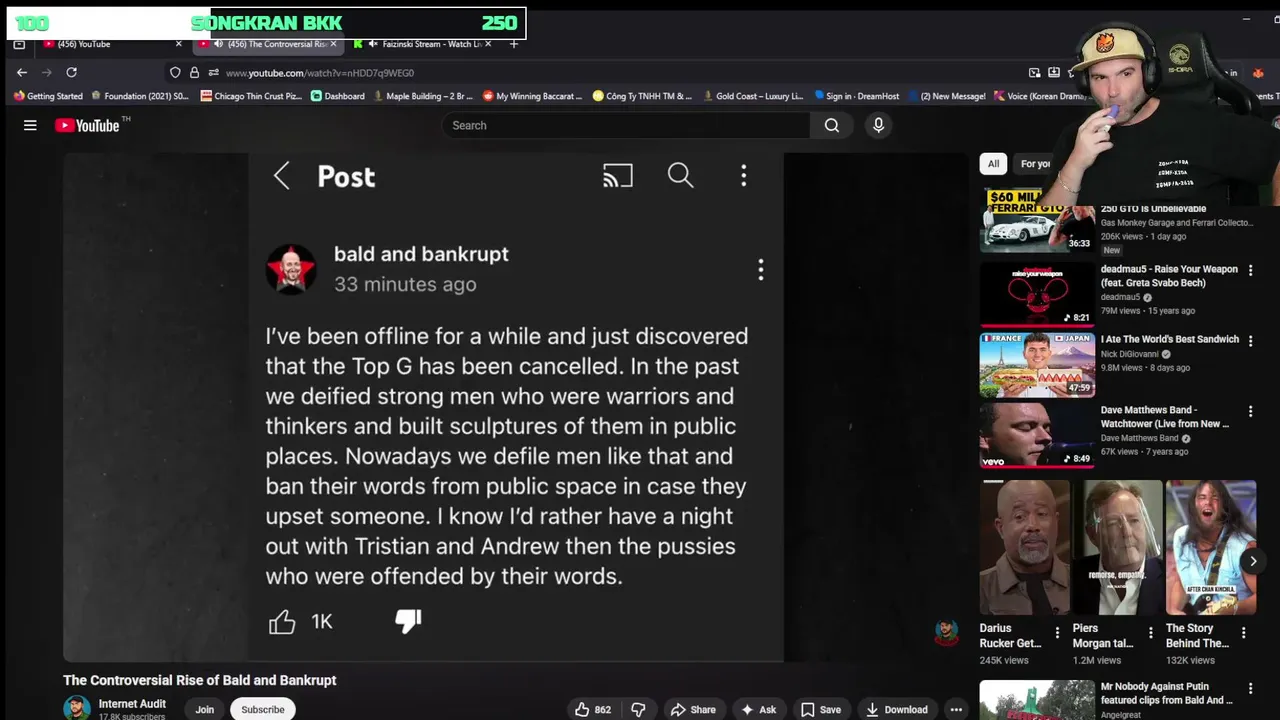Open the tracking protection shield icon

click(175, 73)
